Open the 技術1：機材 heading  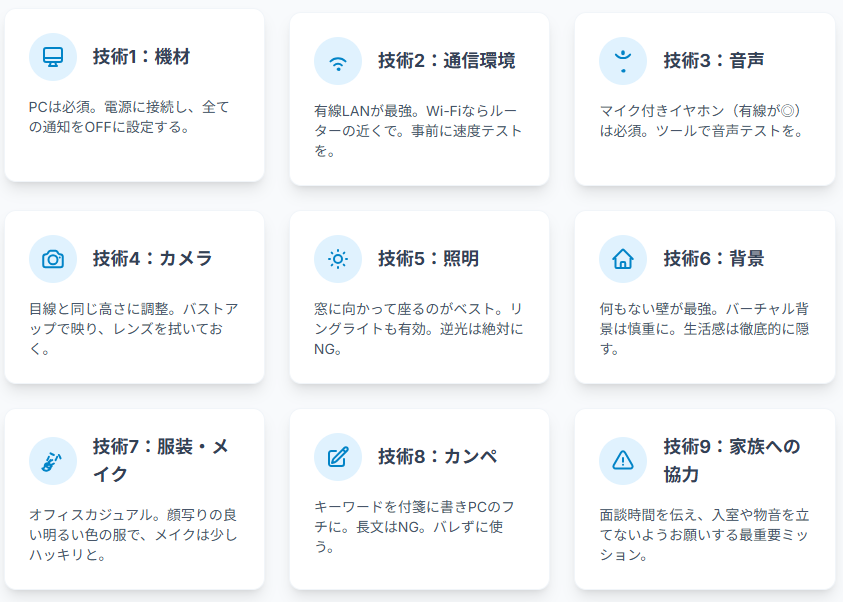141,57
